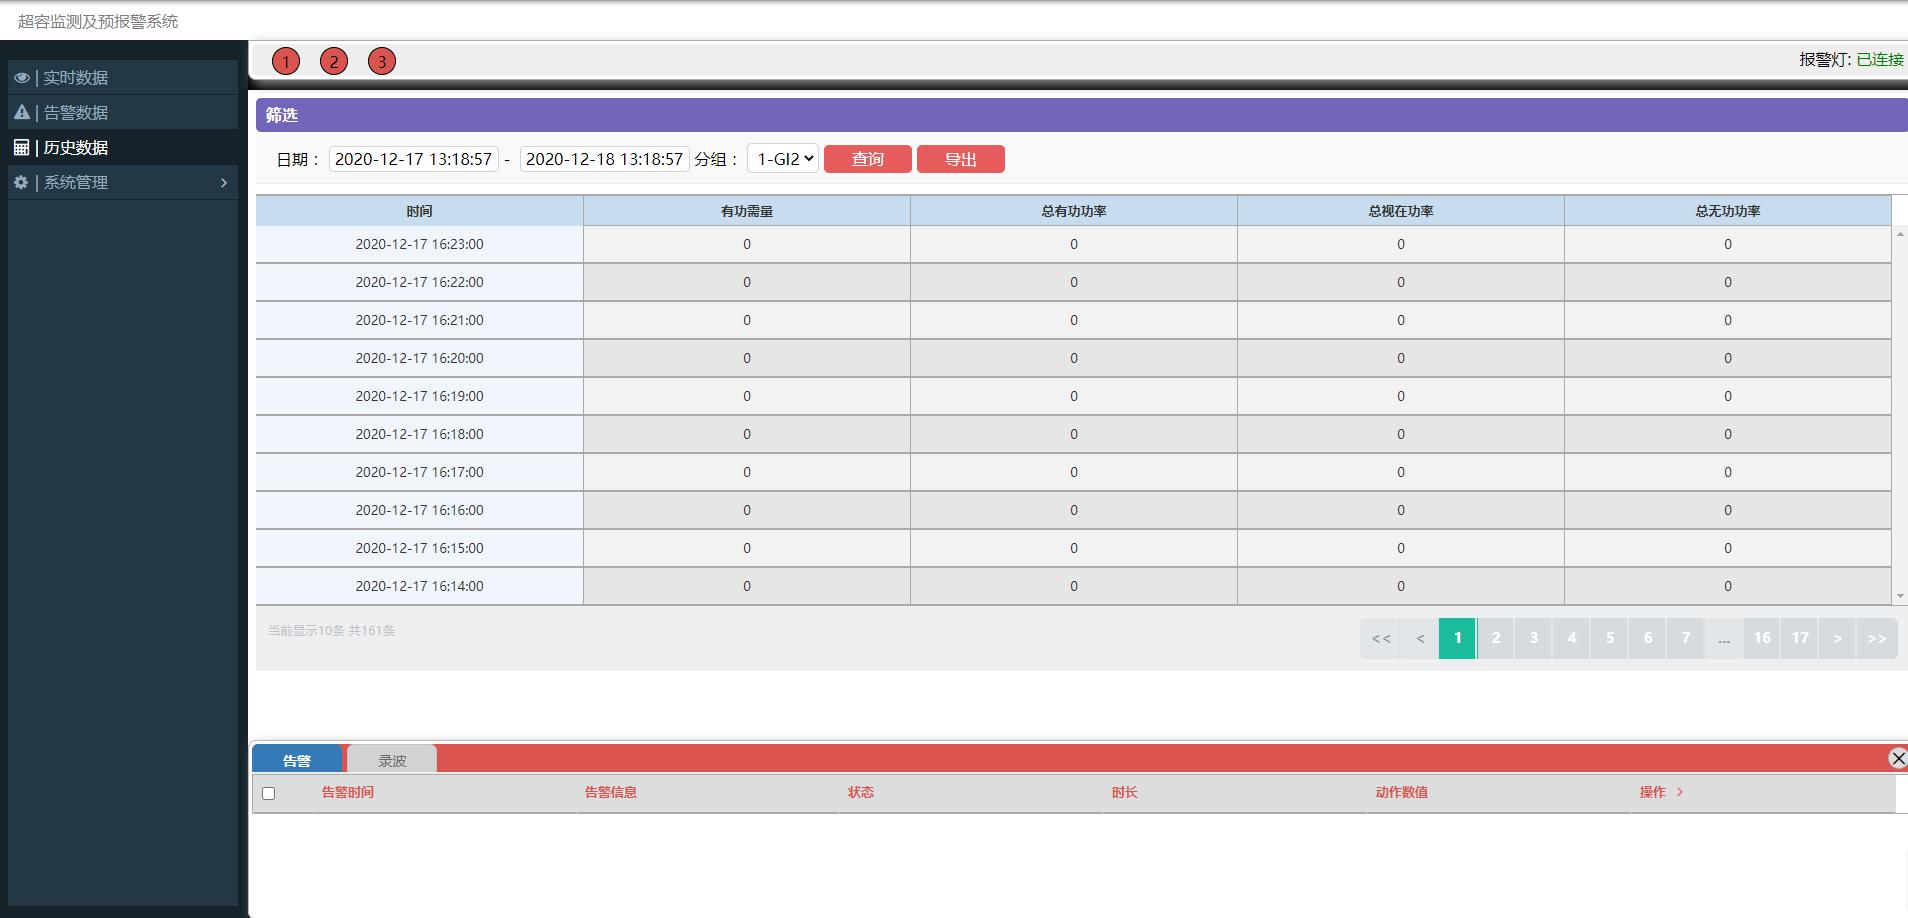Jump to last page with >> button
The image size is (1908, 918).
pos(1876,638)
